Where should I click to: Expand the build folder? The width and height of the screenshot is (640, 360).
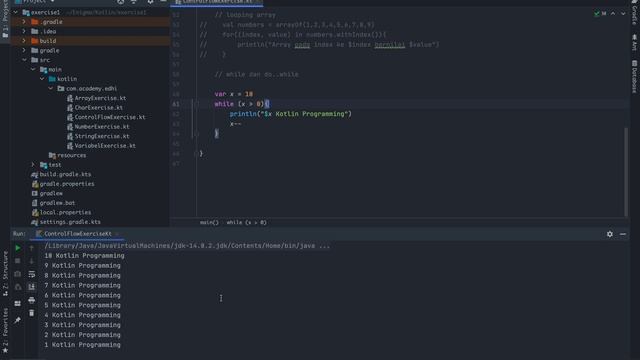pyautogui.click(x=24, y=41)
